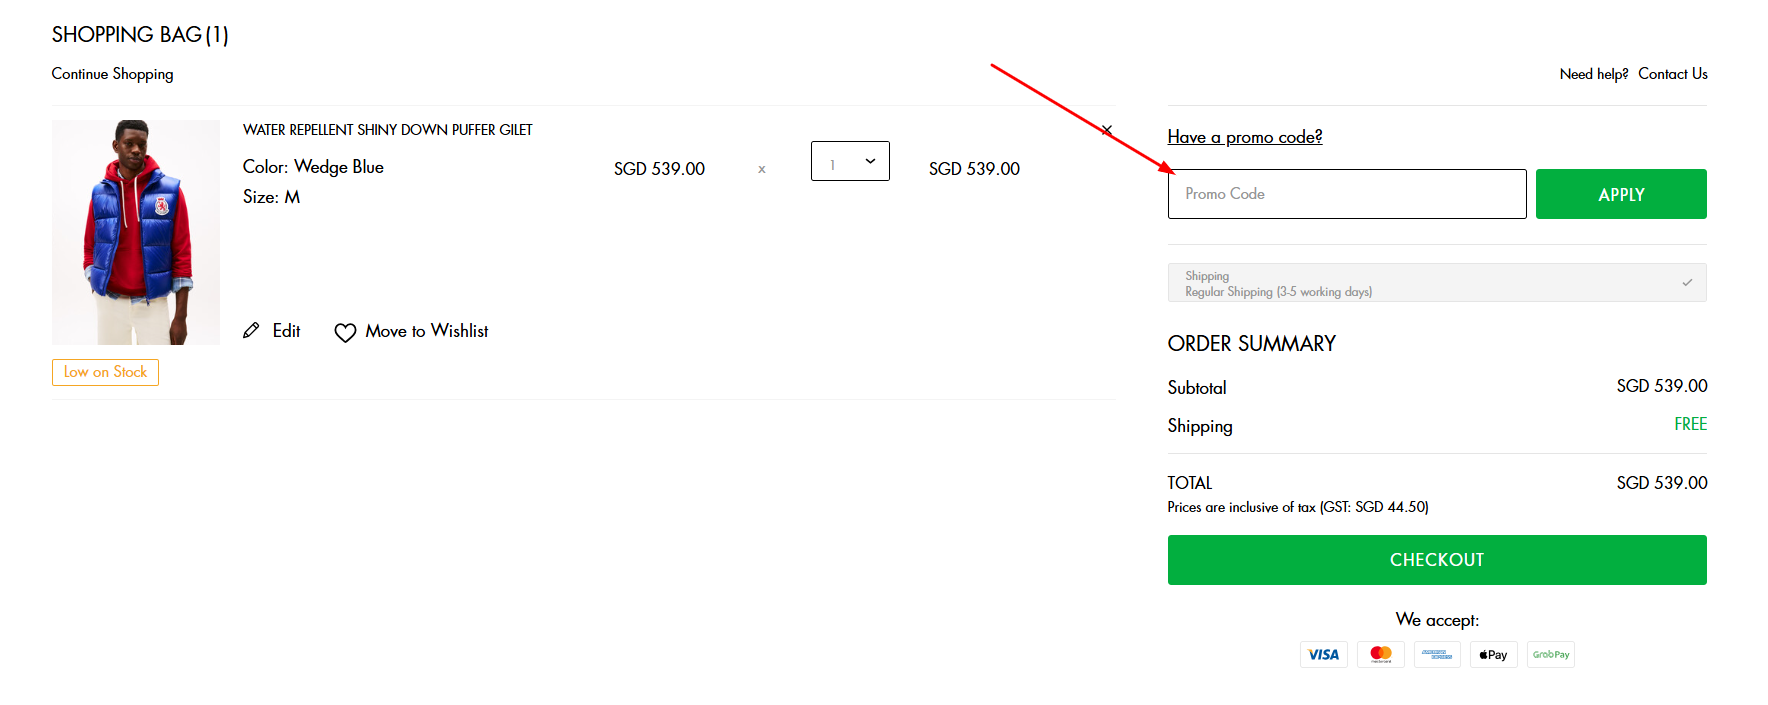Open the Contact Us link

click(x=1672, y=74)
